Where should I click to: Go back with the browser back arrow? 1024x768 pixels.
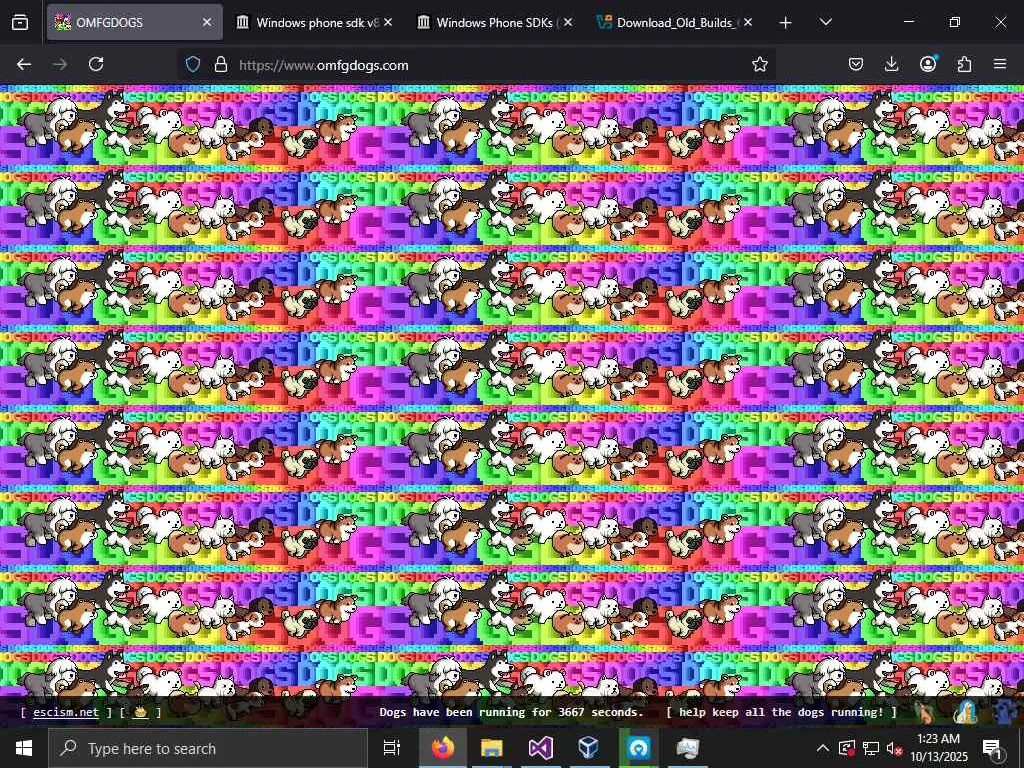point(24,64)
